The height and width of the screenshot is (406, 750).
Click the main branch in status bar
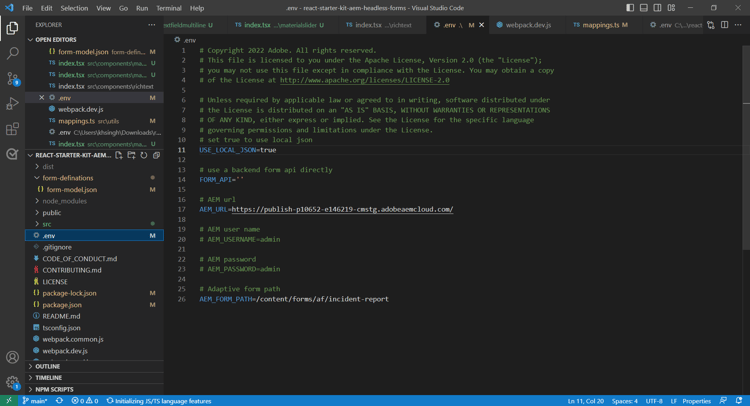point(35,401)
